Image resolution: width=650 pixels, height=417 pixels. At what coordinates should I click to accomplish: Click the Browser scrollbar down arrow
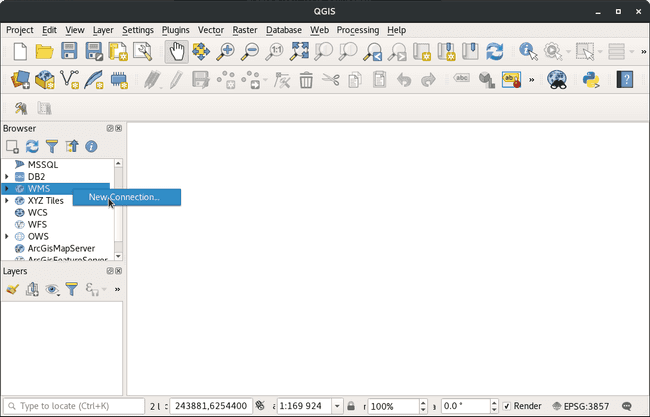[x=119, y=256]
